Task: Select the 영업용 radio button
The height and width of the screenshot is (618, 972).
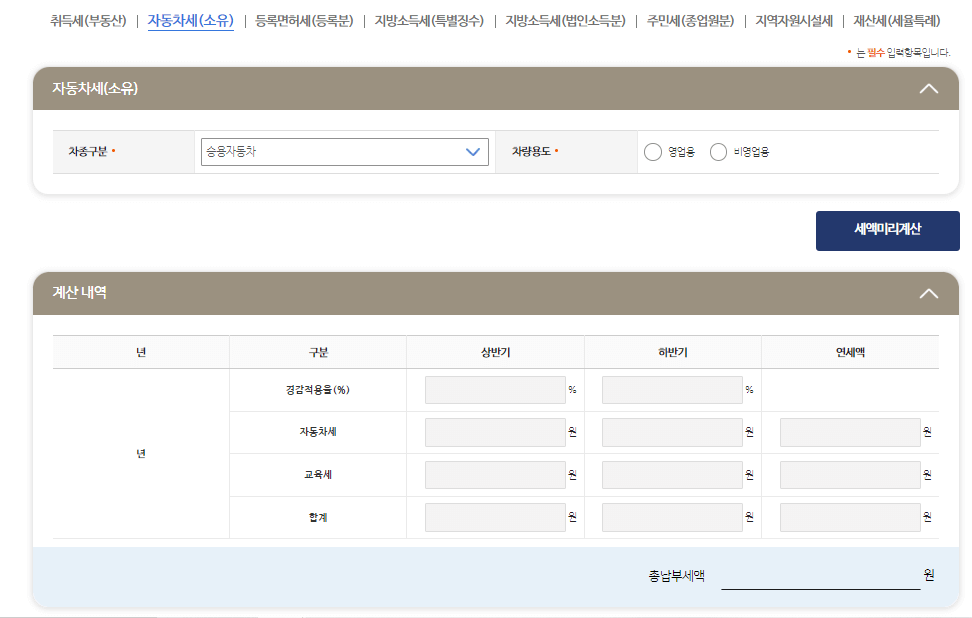Action: pyautogui.click(x=653, y=152)
